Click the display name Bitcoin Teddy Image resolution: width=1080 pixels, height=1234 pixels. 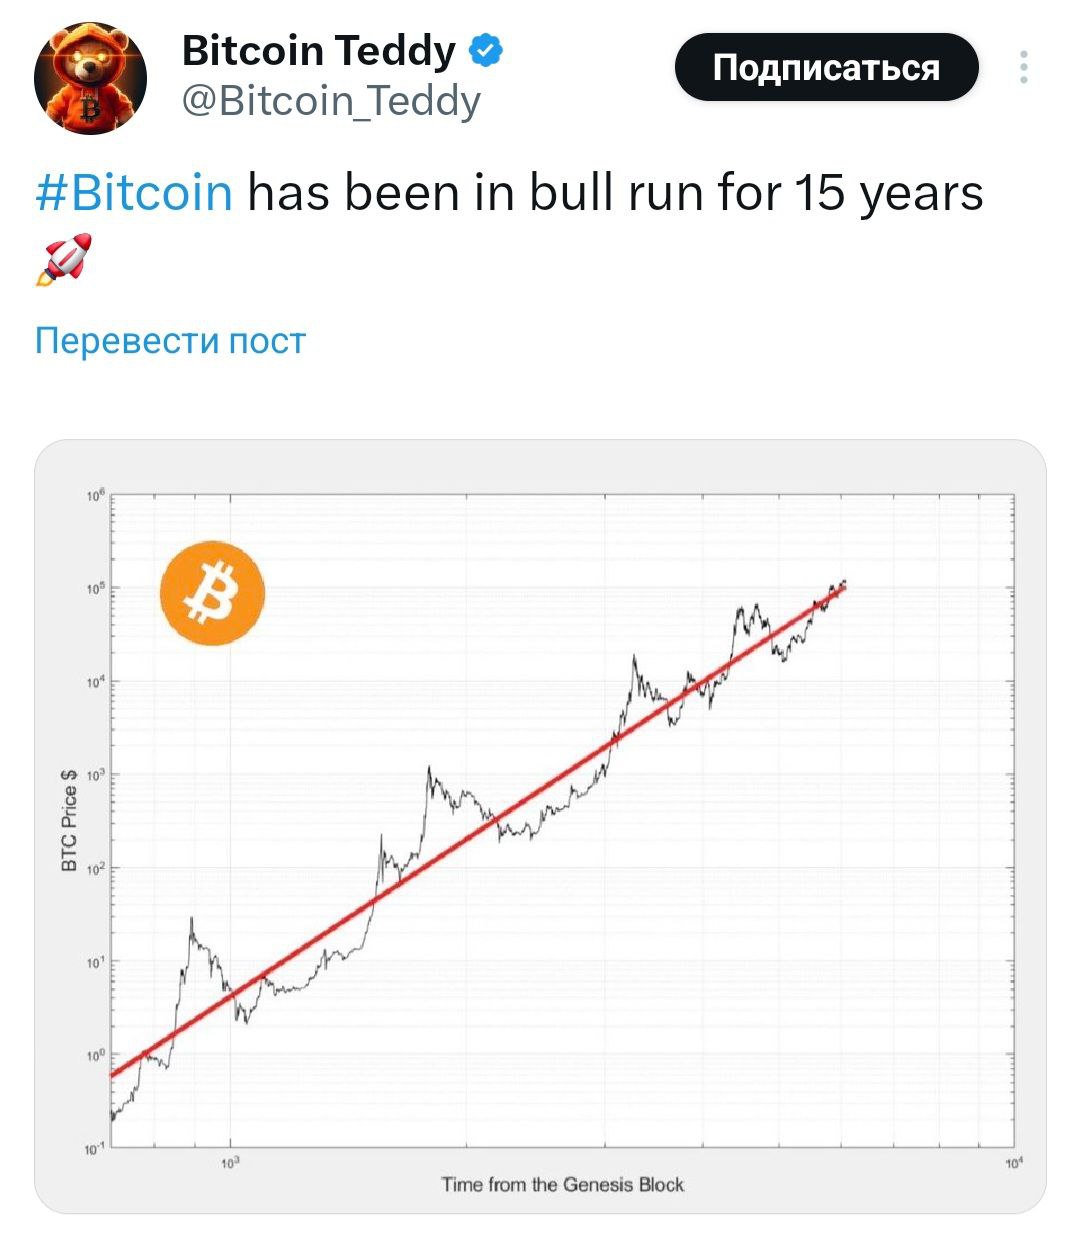coord(315,49)
